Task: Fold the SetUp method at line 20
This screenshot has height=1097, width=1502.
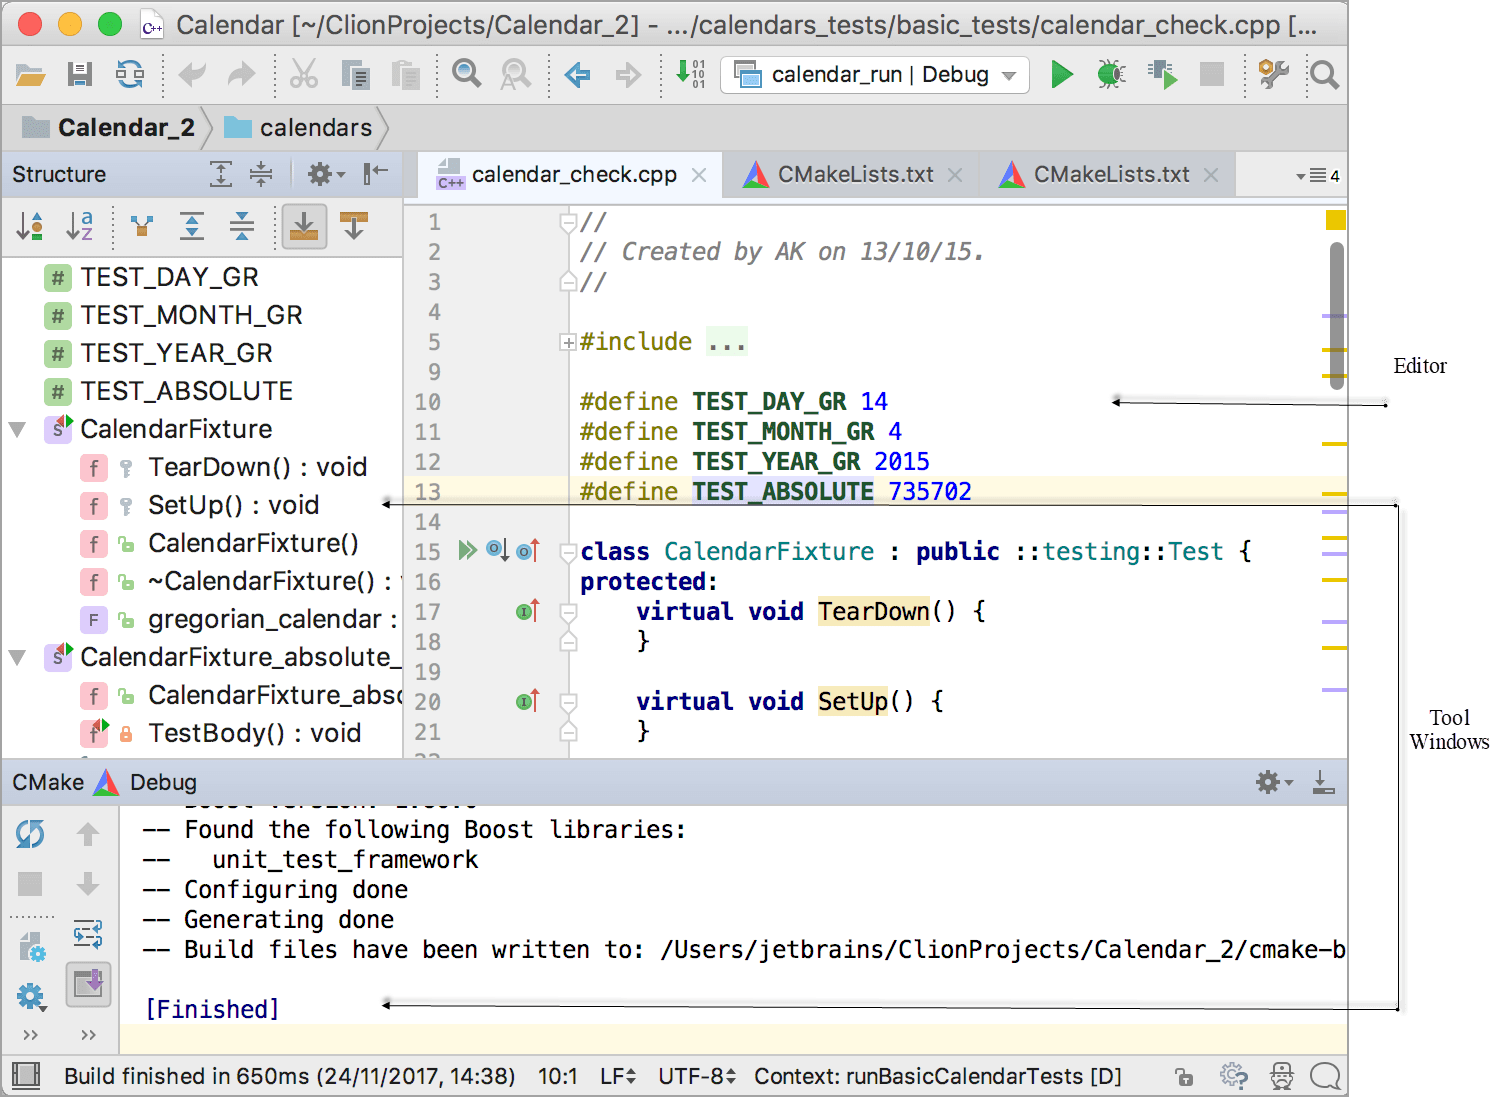Action: 568,702
